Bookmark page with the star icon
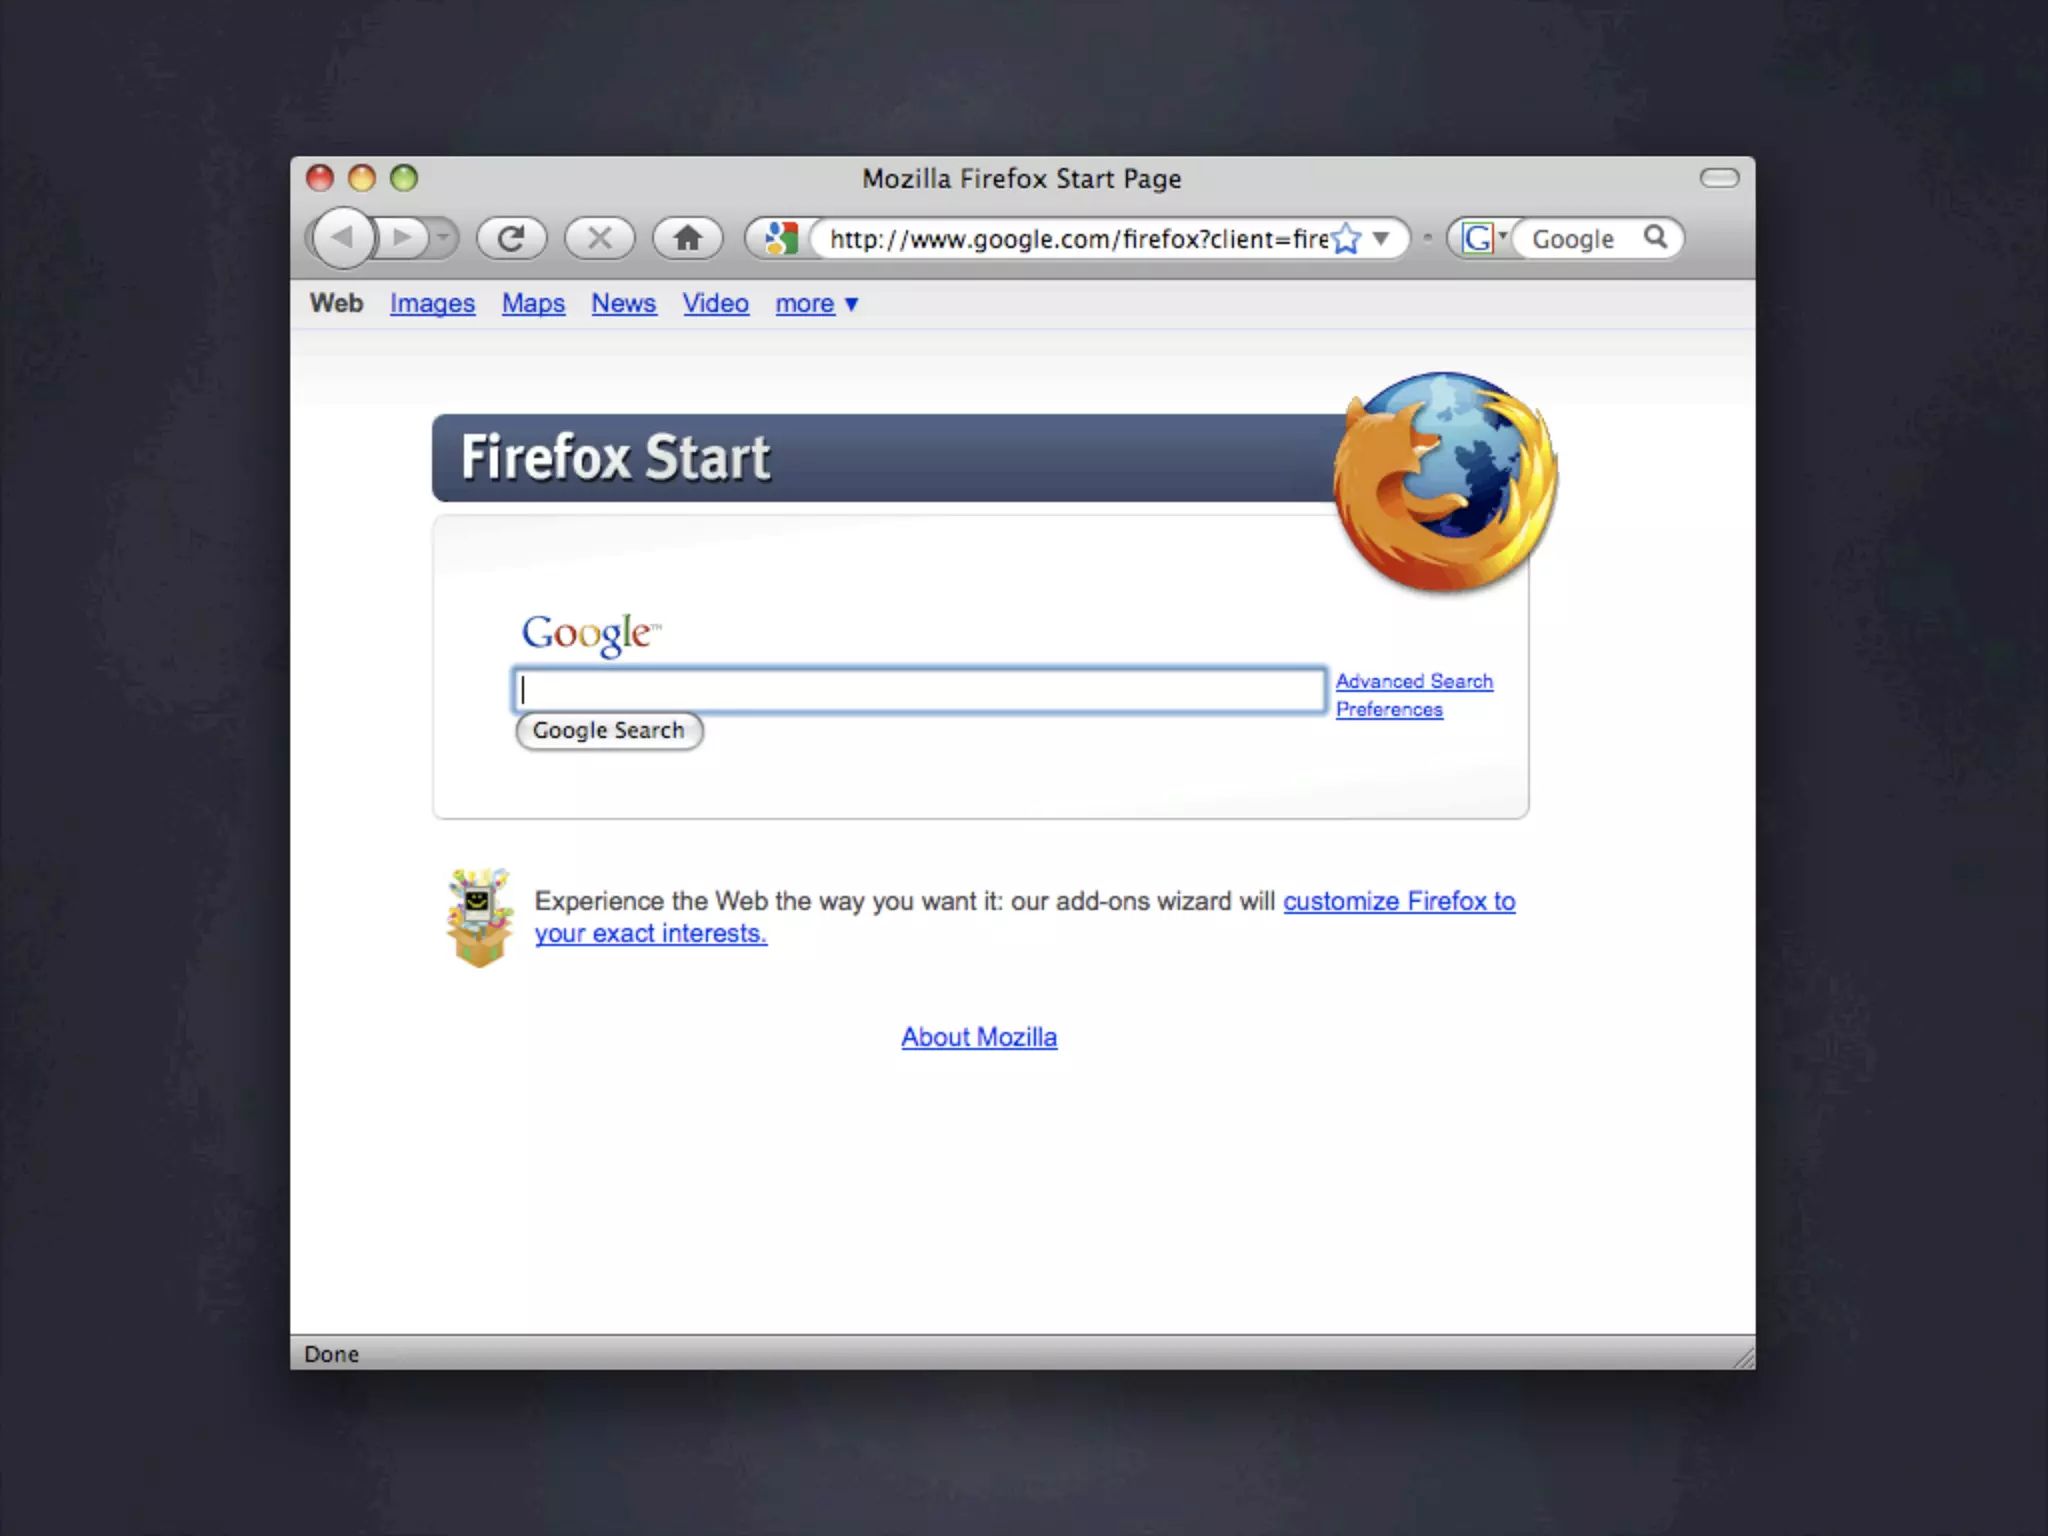The height and width of the screenshot is (1536, 2048). coord(1347,238)
